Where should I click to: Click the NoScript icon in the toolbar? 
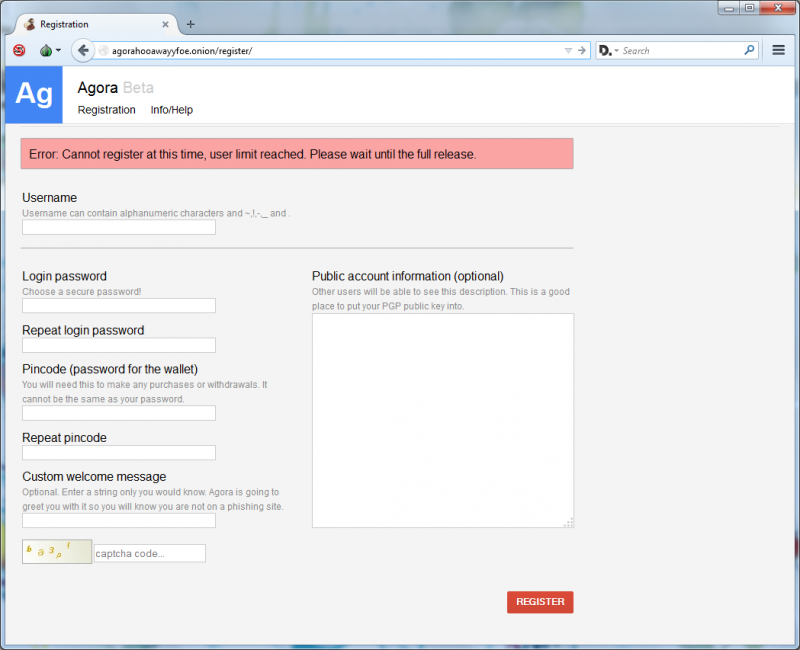point(19,50)
